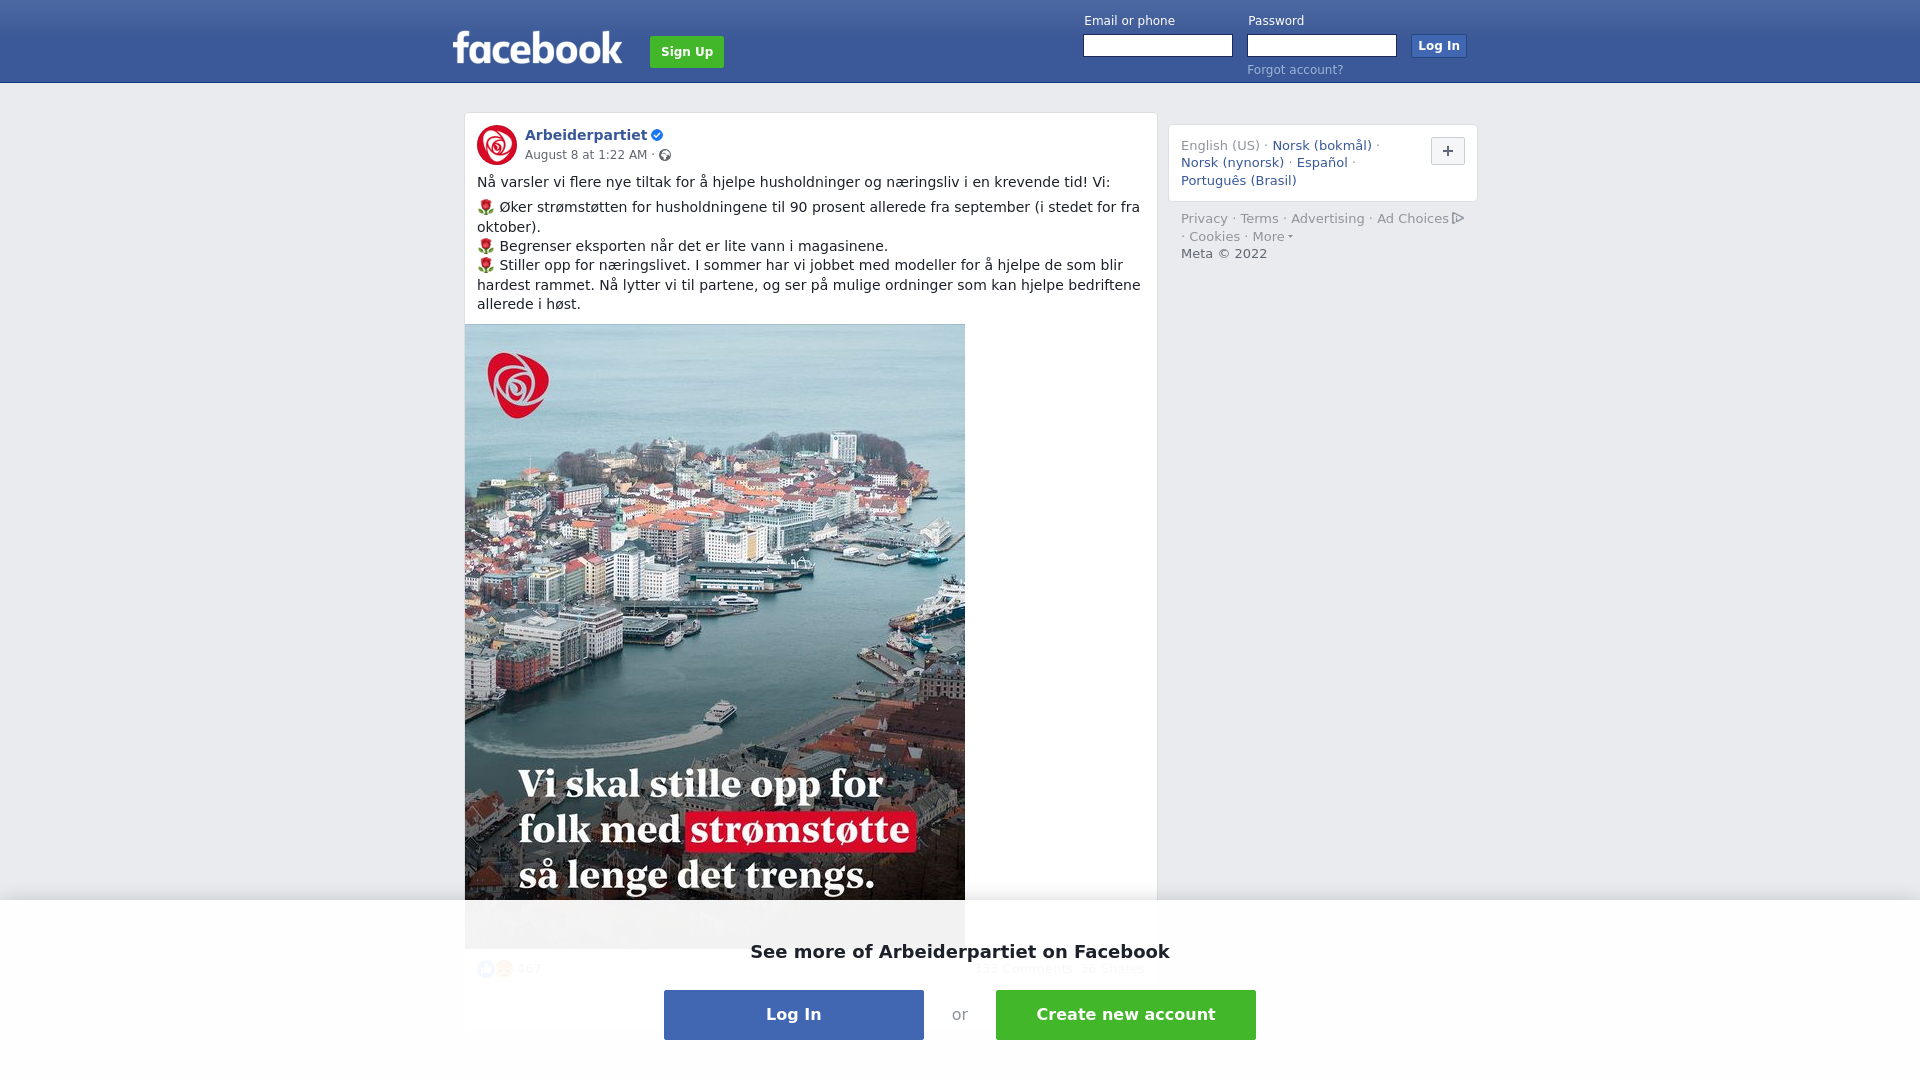Select Español language option

click(1322, 163)
